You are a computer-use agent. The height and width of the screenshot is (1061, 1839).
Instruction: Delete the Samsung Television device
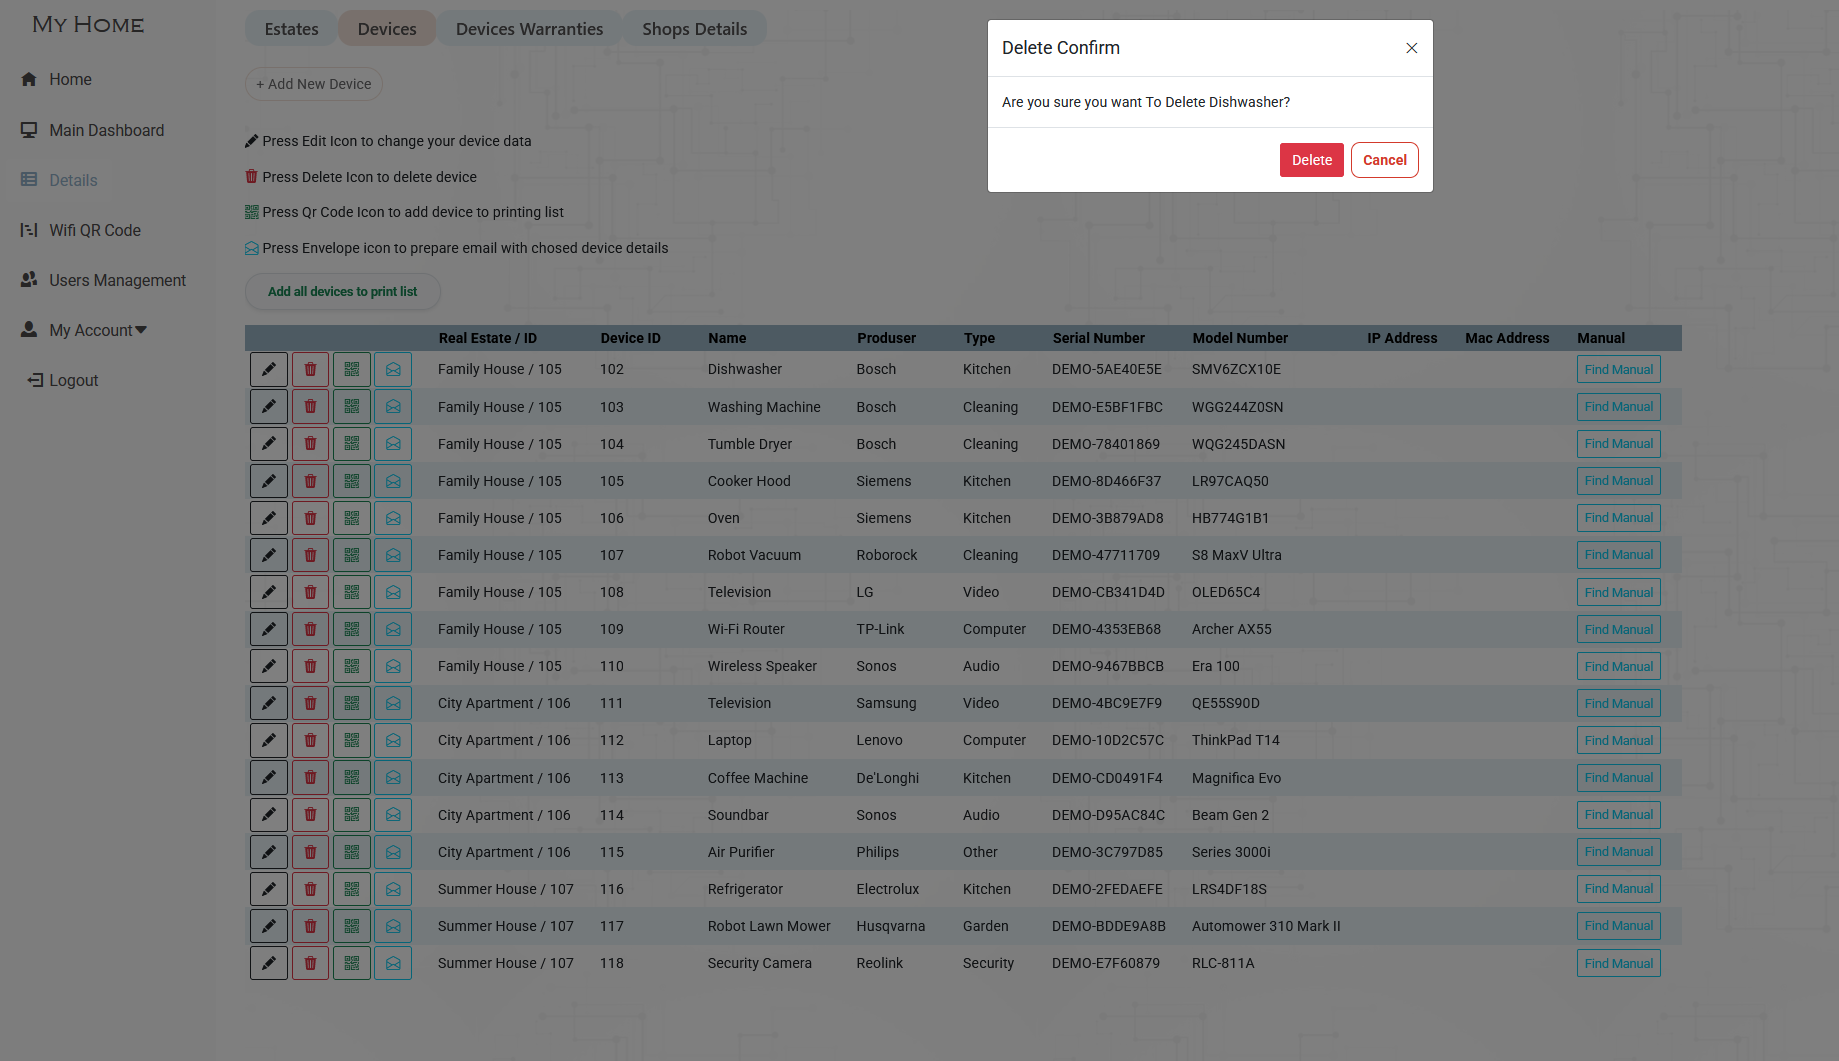point(310,703)
